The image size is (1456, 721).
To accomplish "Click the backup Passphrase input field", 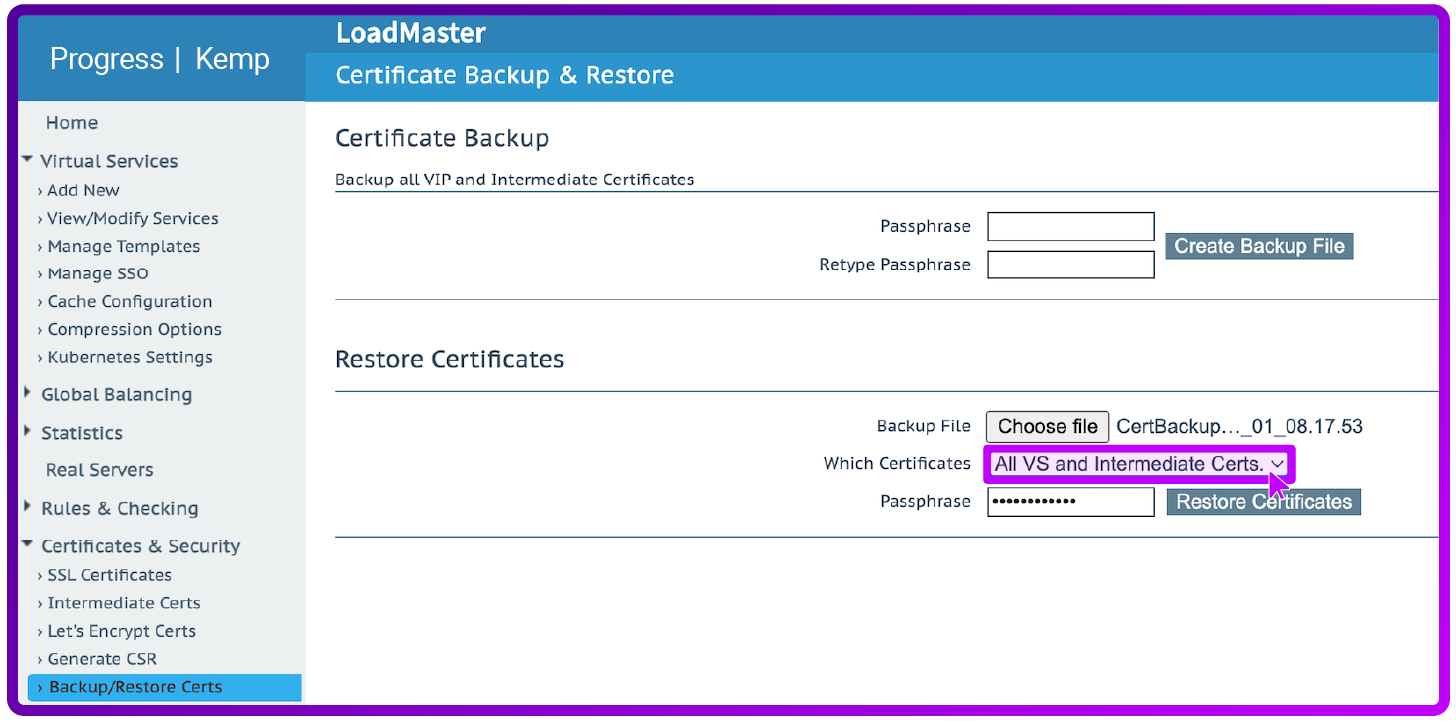I will pyautogui.click(x=1071, y=226).
